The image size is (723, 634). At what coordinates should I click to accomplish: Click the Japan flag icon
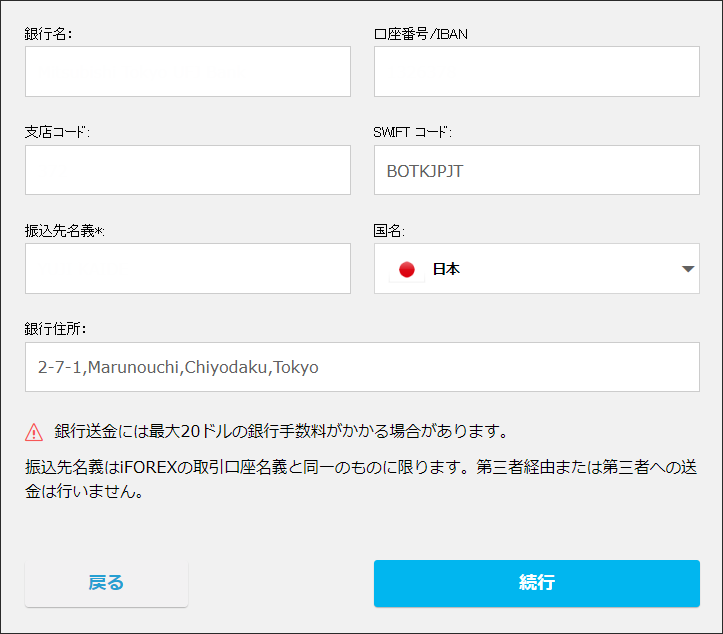click(x=406, y=269)
